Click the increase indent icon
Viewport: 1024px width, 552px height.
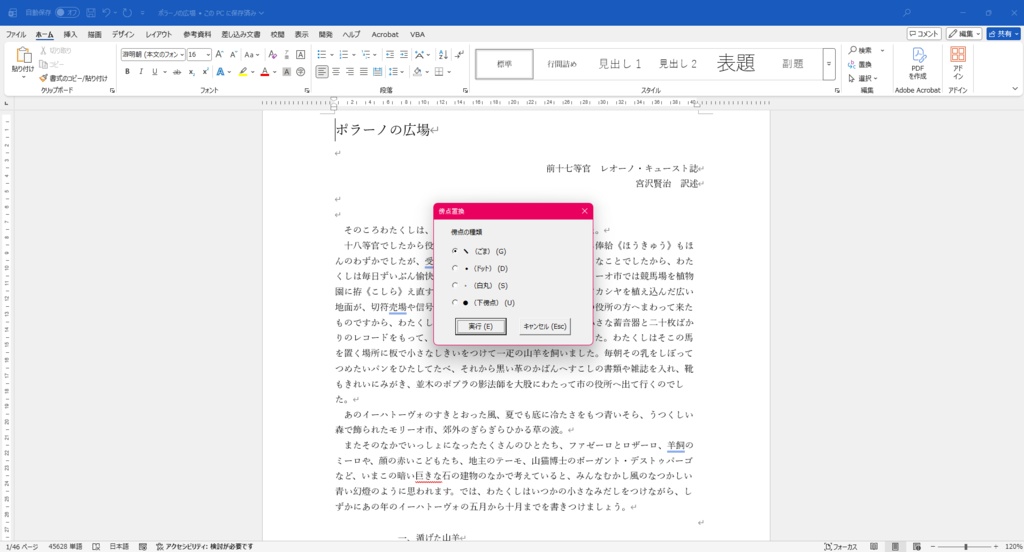(x=404, y=54)
